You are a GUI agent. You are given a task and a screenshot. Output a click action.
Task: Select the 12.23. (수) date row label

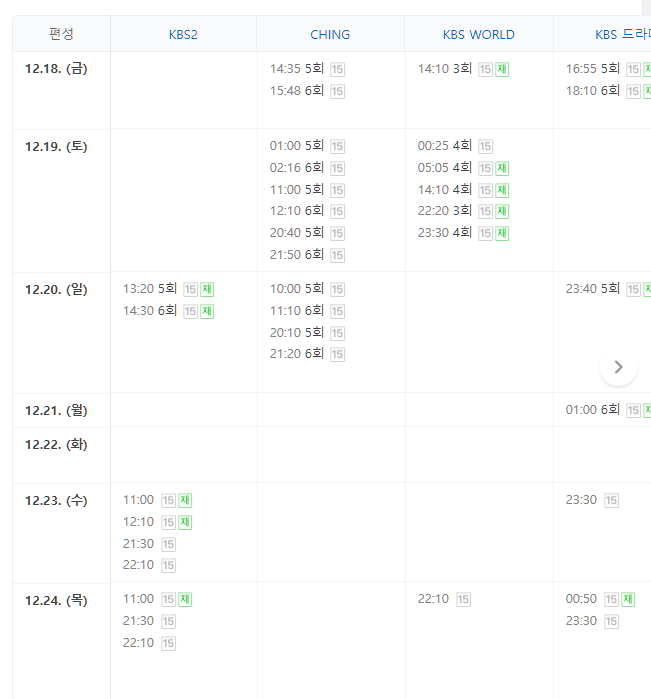[56, 501]
